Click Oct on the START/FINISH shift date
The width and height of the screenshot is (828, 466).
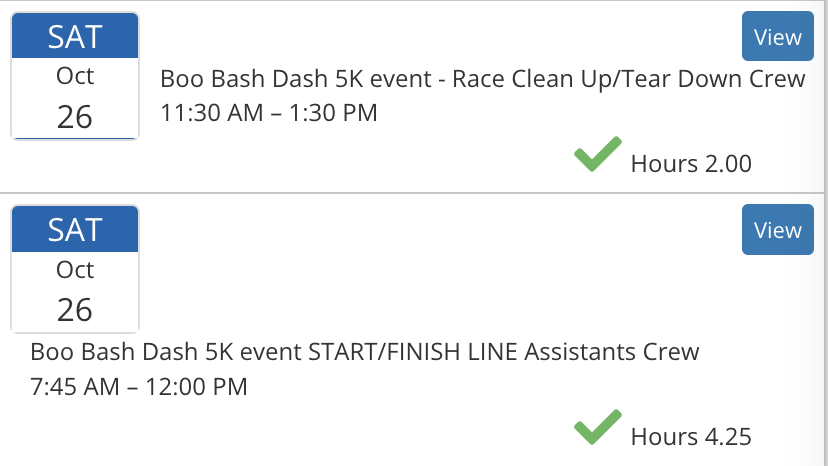click(x=75, y=269)
